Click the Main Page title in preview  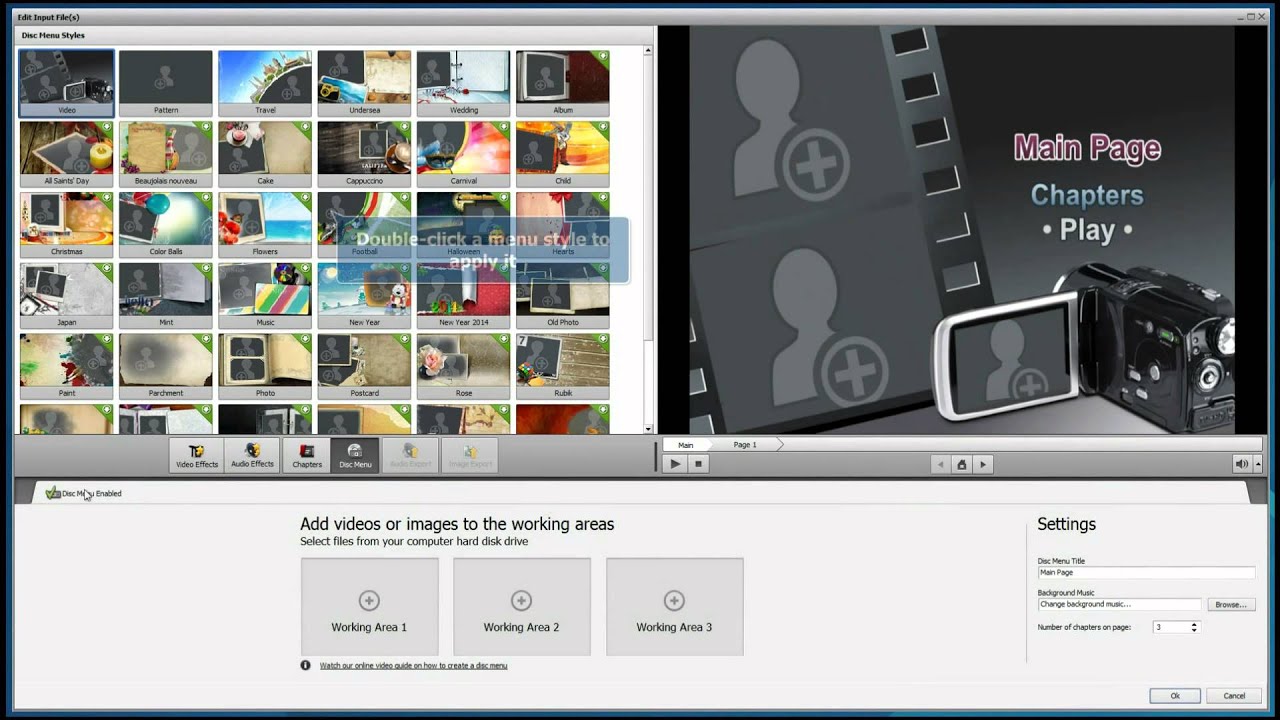1087,148
